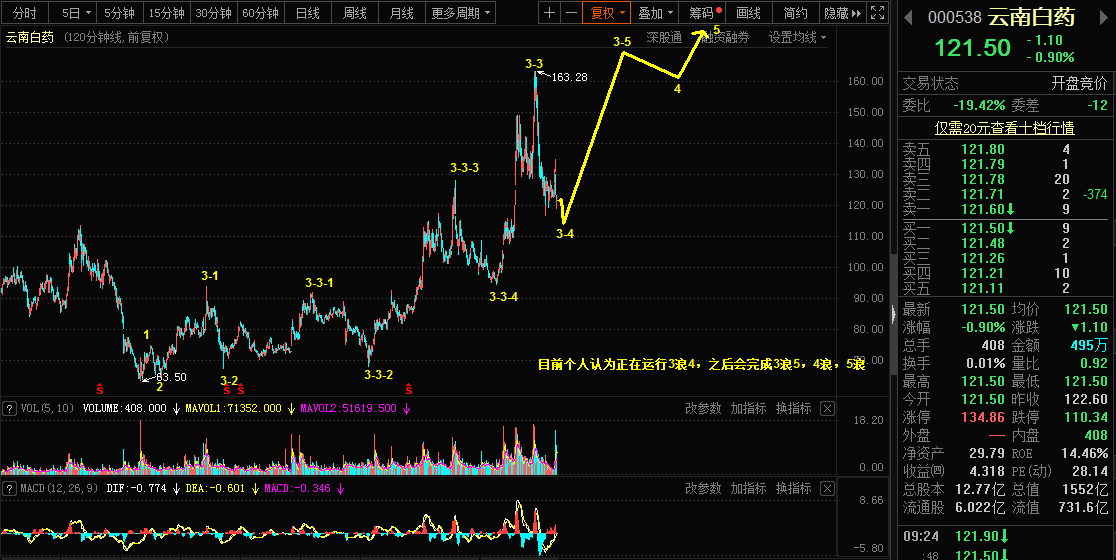Screen dimensions: 1116x560
Task: Click the 63.50 low price label
Action: coord(171,377)
